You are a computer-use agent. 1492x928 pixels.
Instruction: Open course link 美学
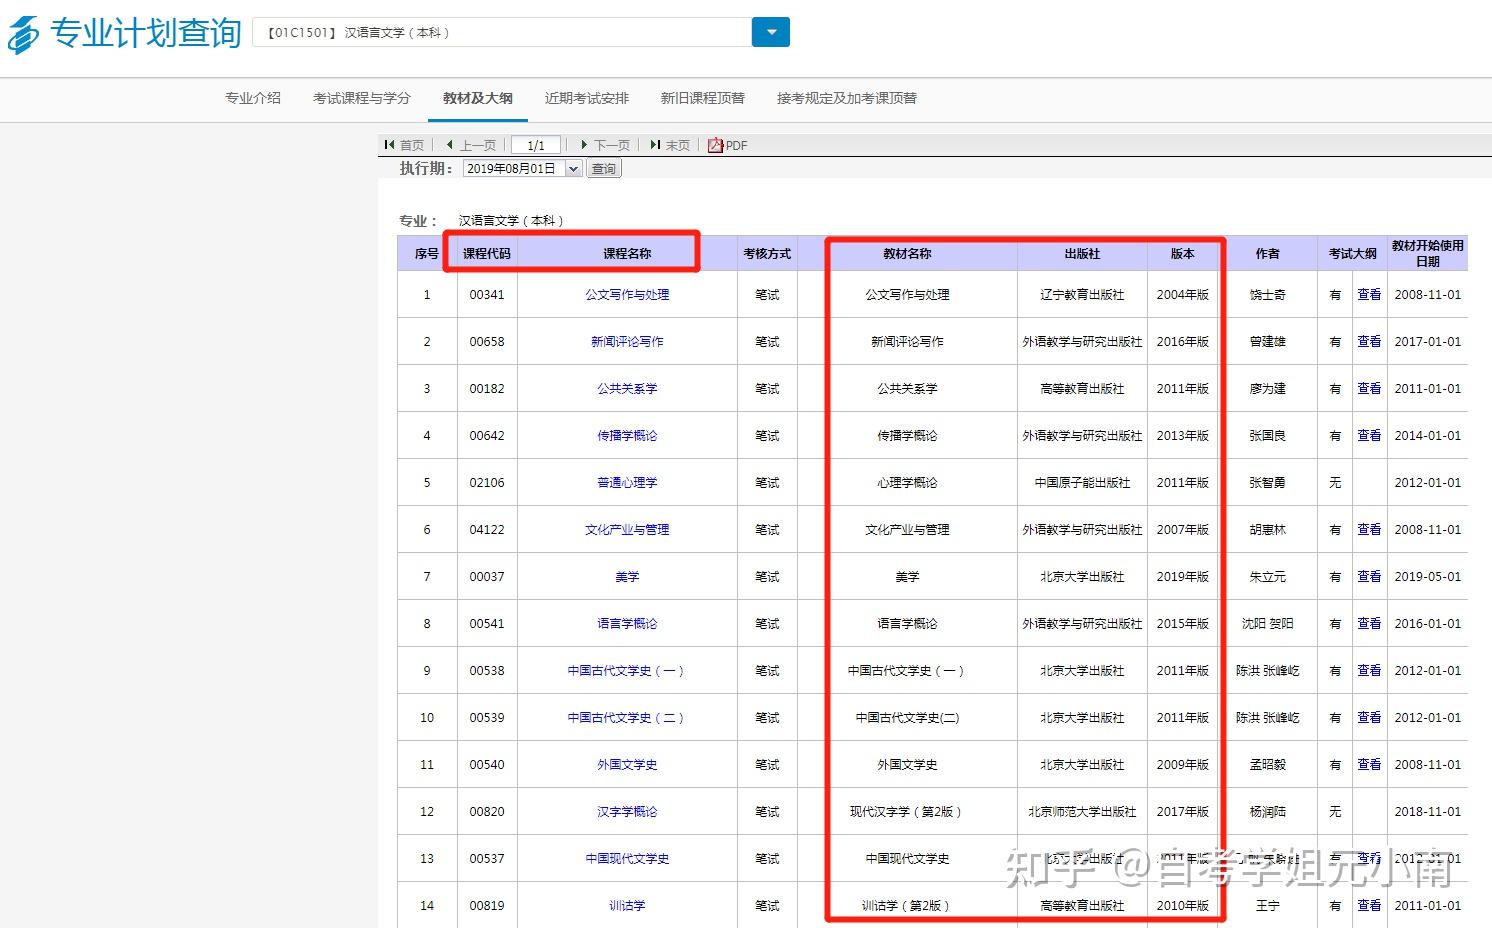tap(627, 577)
